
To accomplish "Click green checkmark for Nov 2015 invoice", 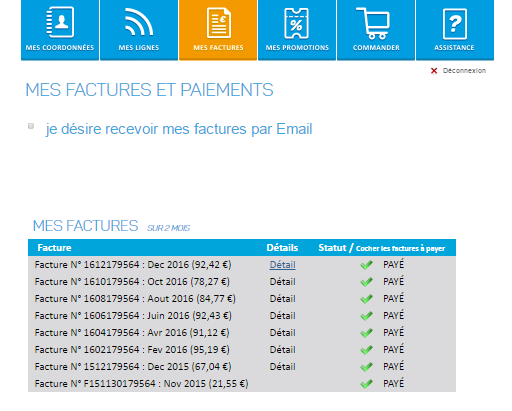I will point(366,384).
